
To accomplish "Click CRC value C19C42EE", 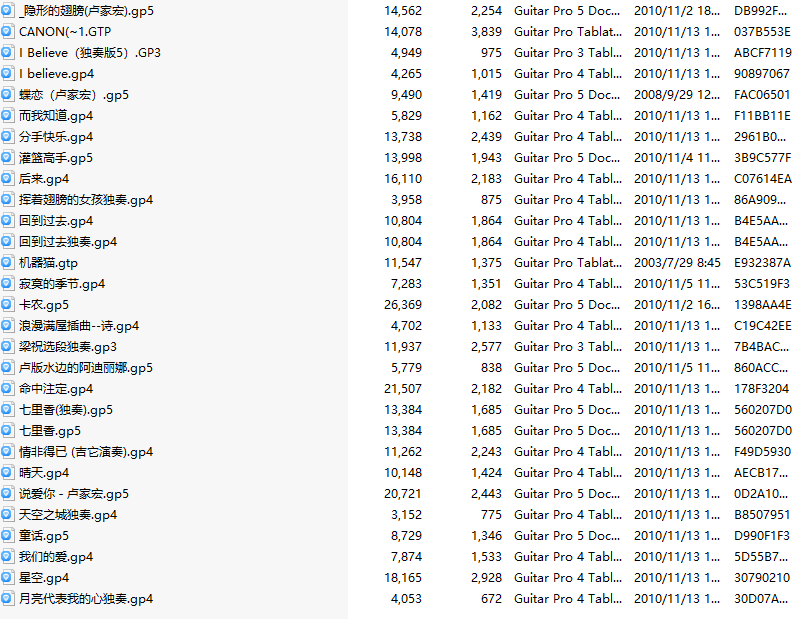I will (x=763, y=326).
